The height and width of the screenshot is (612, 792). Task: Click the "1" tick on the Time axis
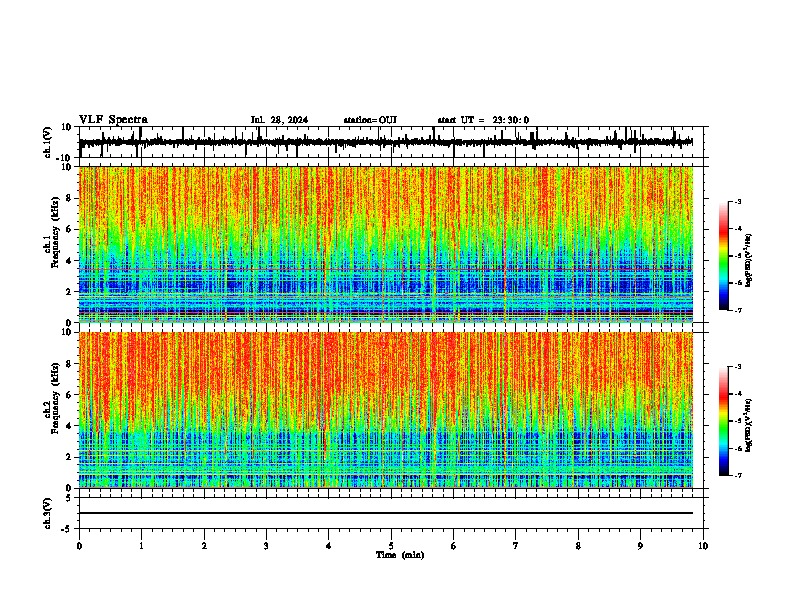141,546
